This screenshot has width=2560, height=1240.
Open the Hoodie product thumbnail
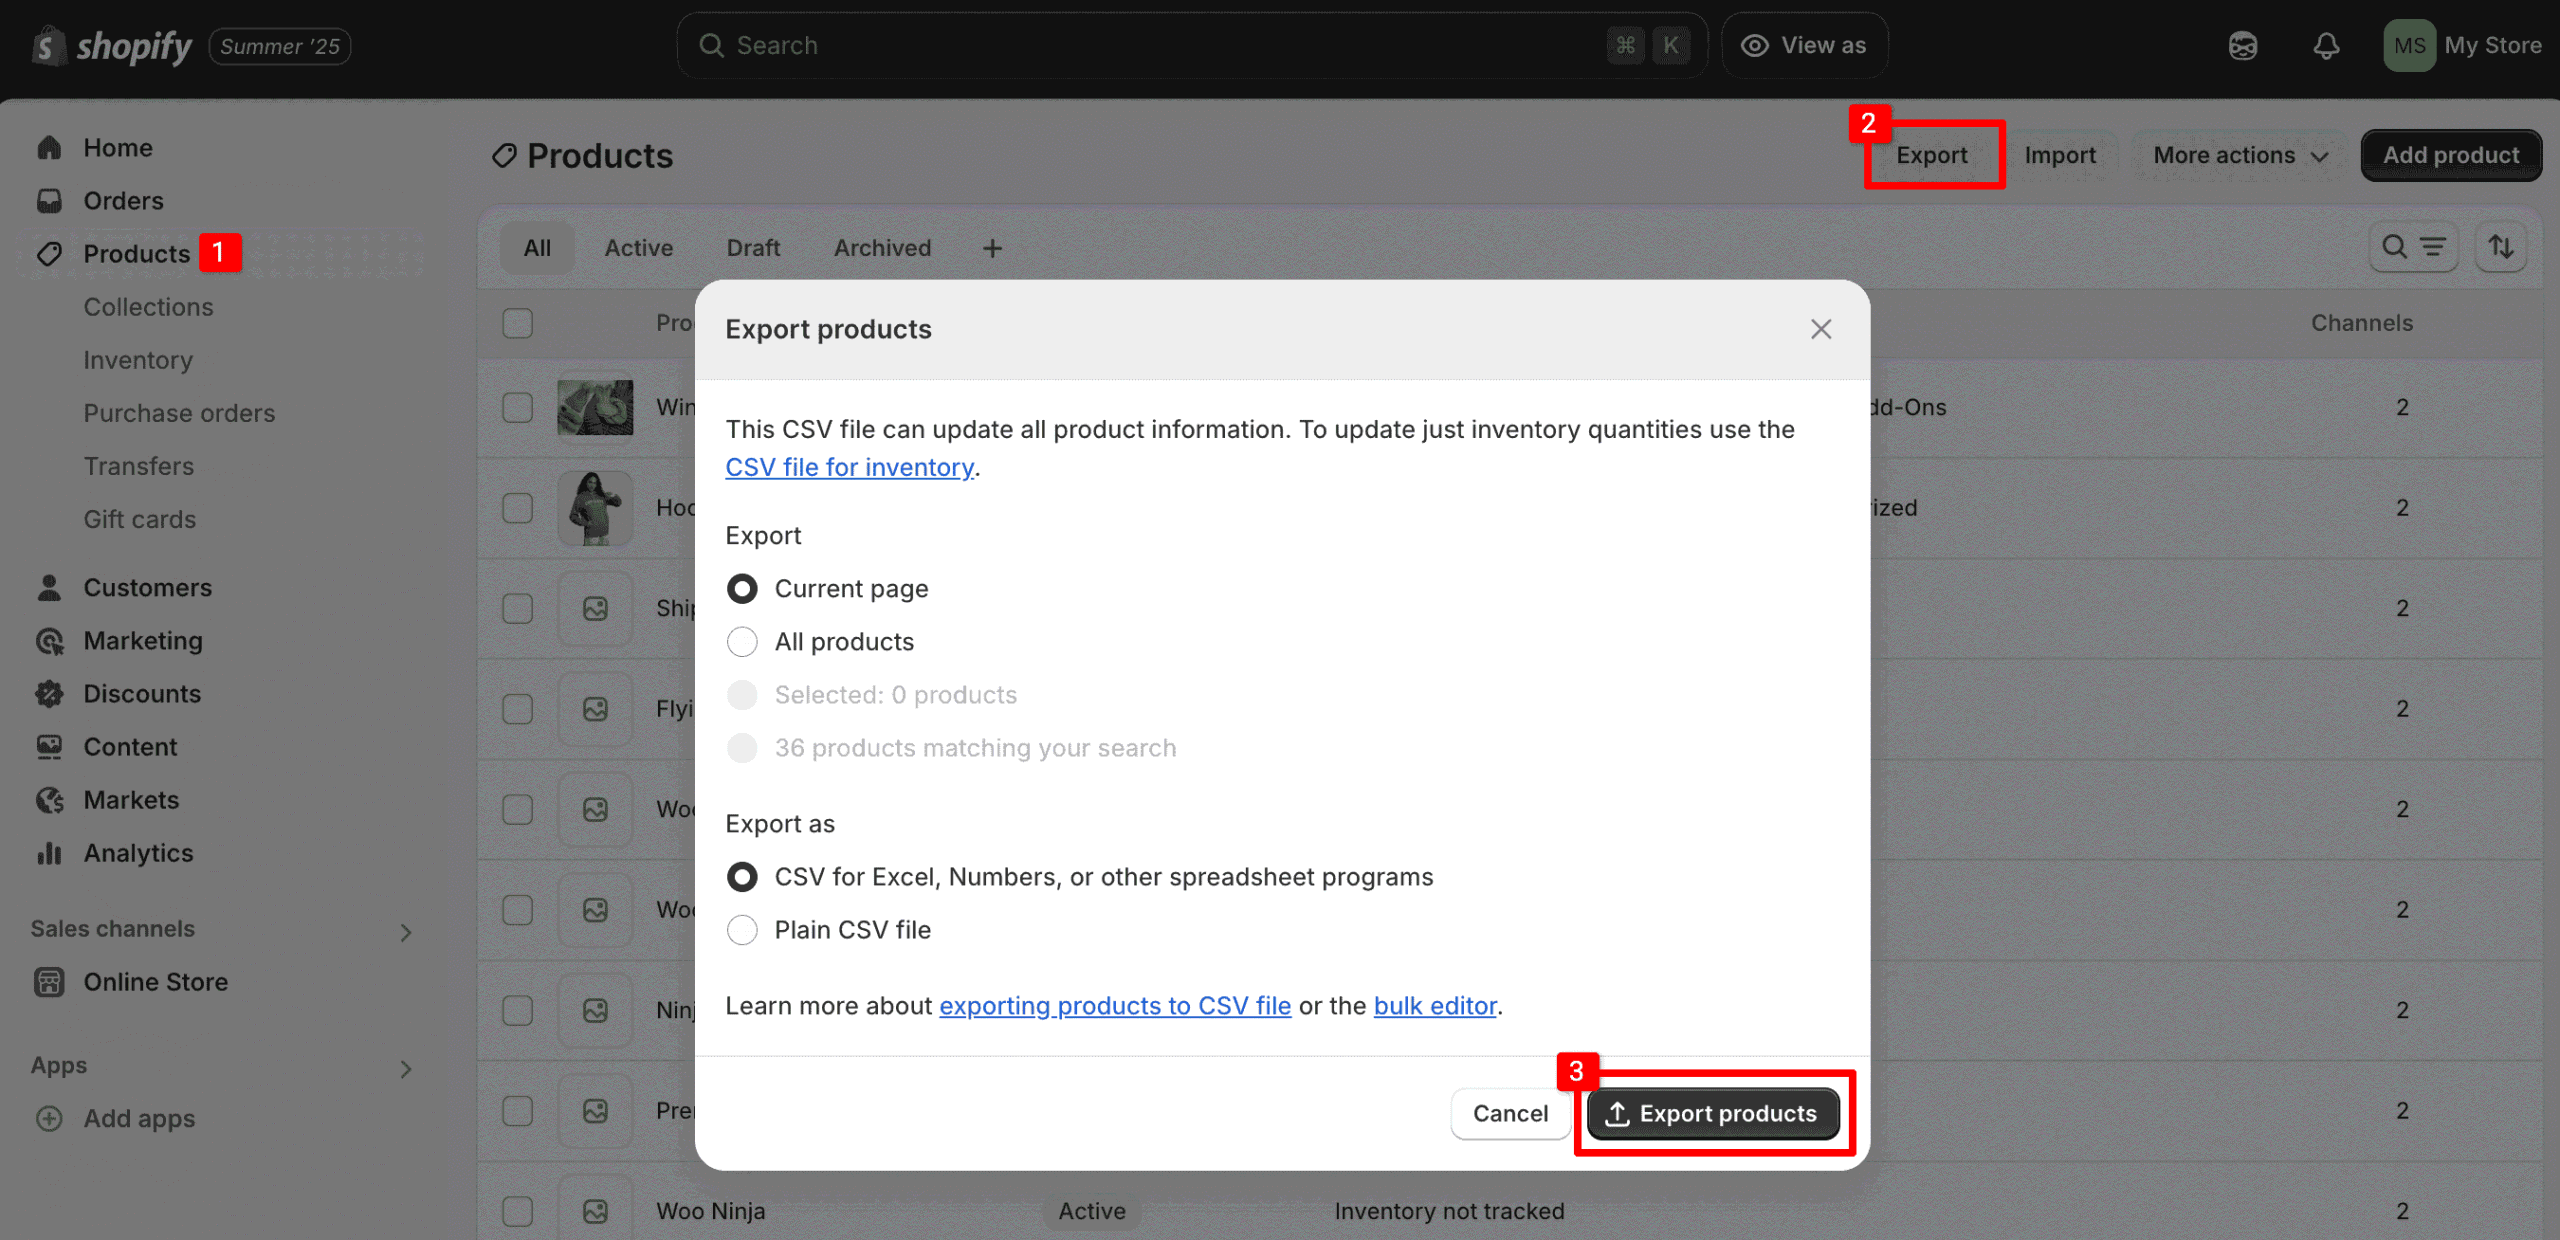(x=595, y=508)
